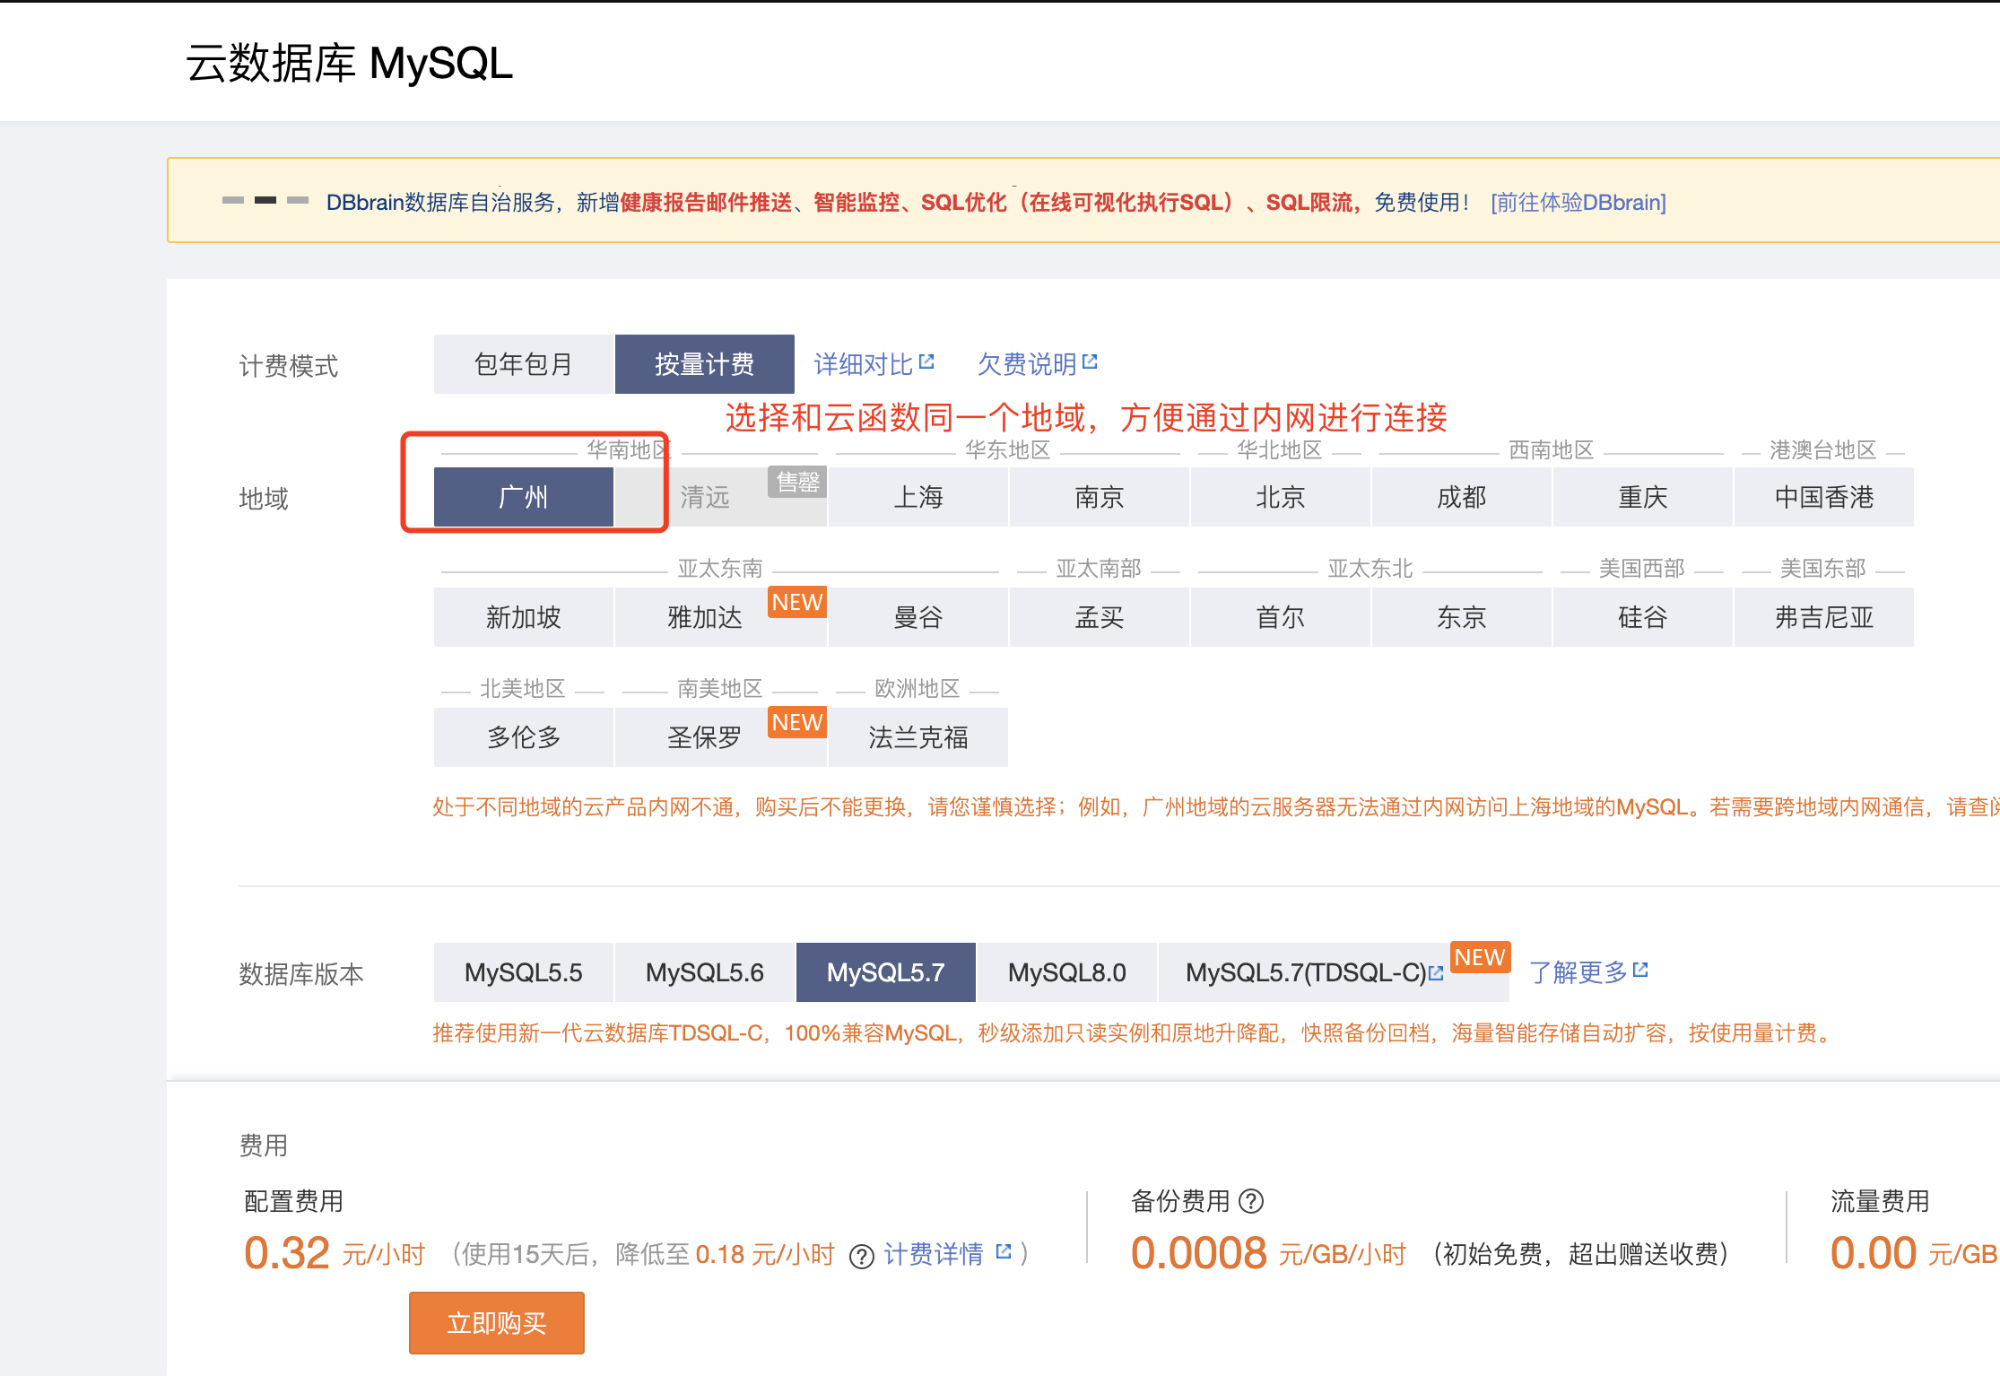The height and width of the screenshot is (1376, 2000).
Task: Pick 圣保罗 region
Action: click(x=720, y=737)
